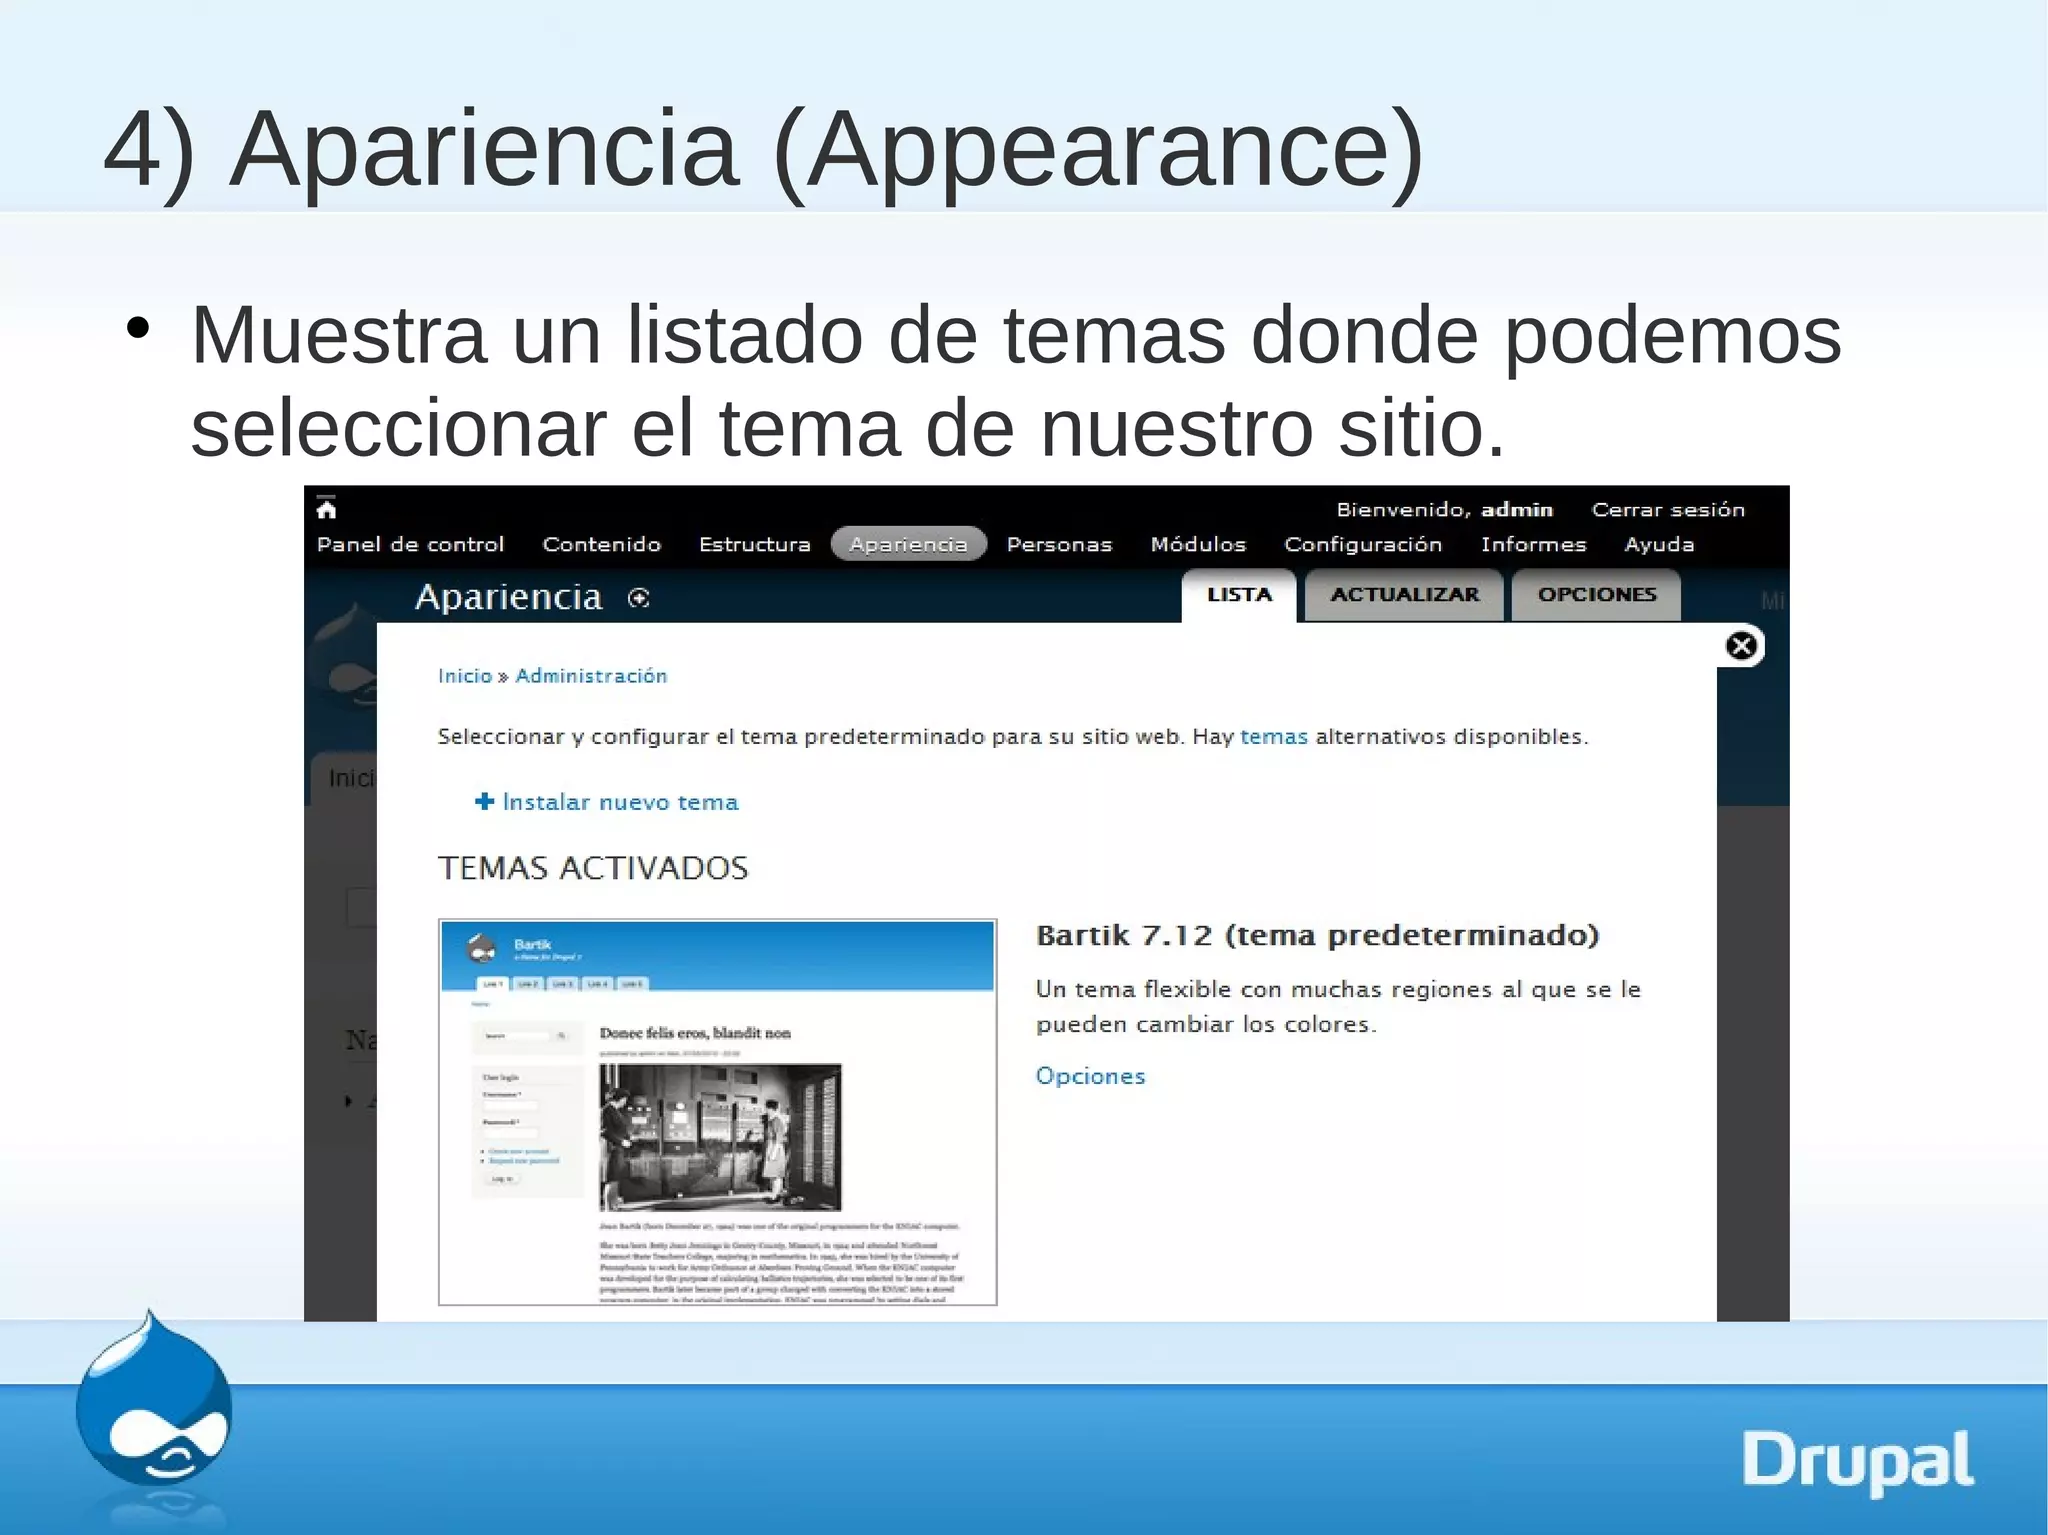This screenshot has height=1535, width=2048.
Task: Follow the Inicio breadcrumb link
Action: (x=465, y=676)
